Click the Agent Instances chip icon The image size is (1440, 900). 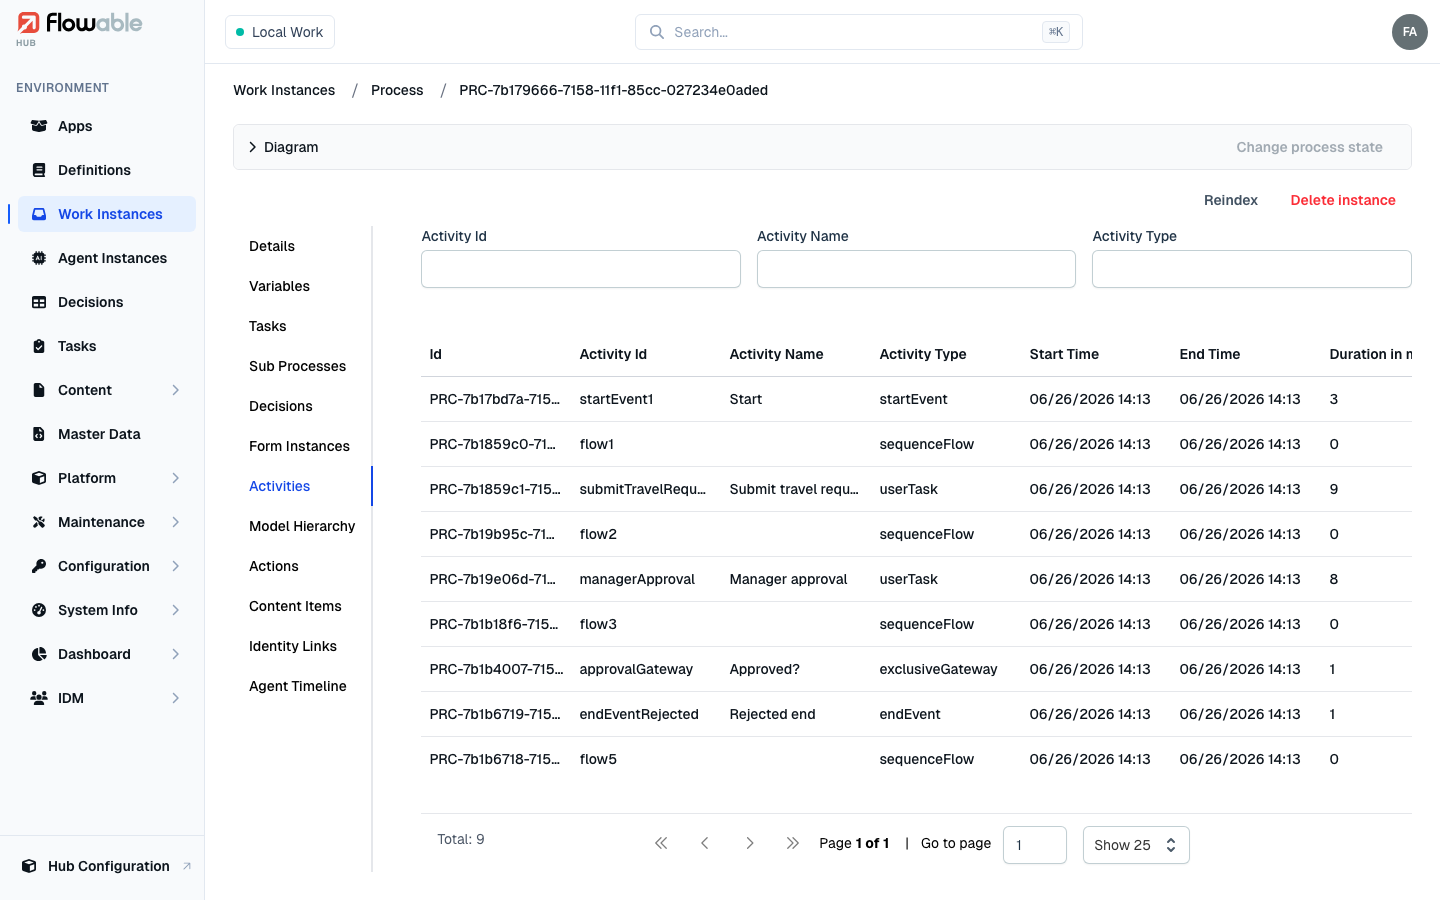39,258
